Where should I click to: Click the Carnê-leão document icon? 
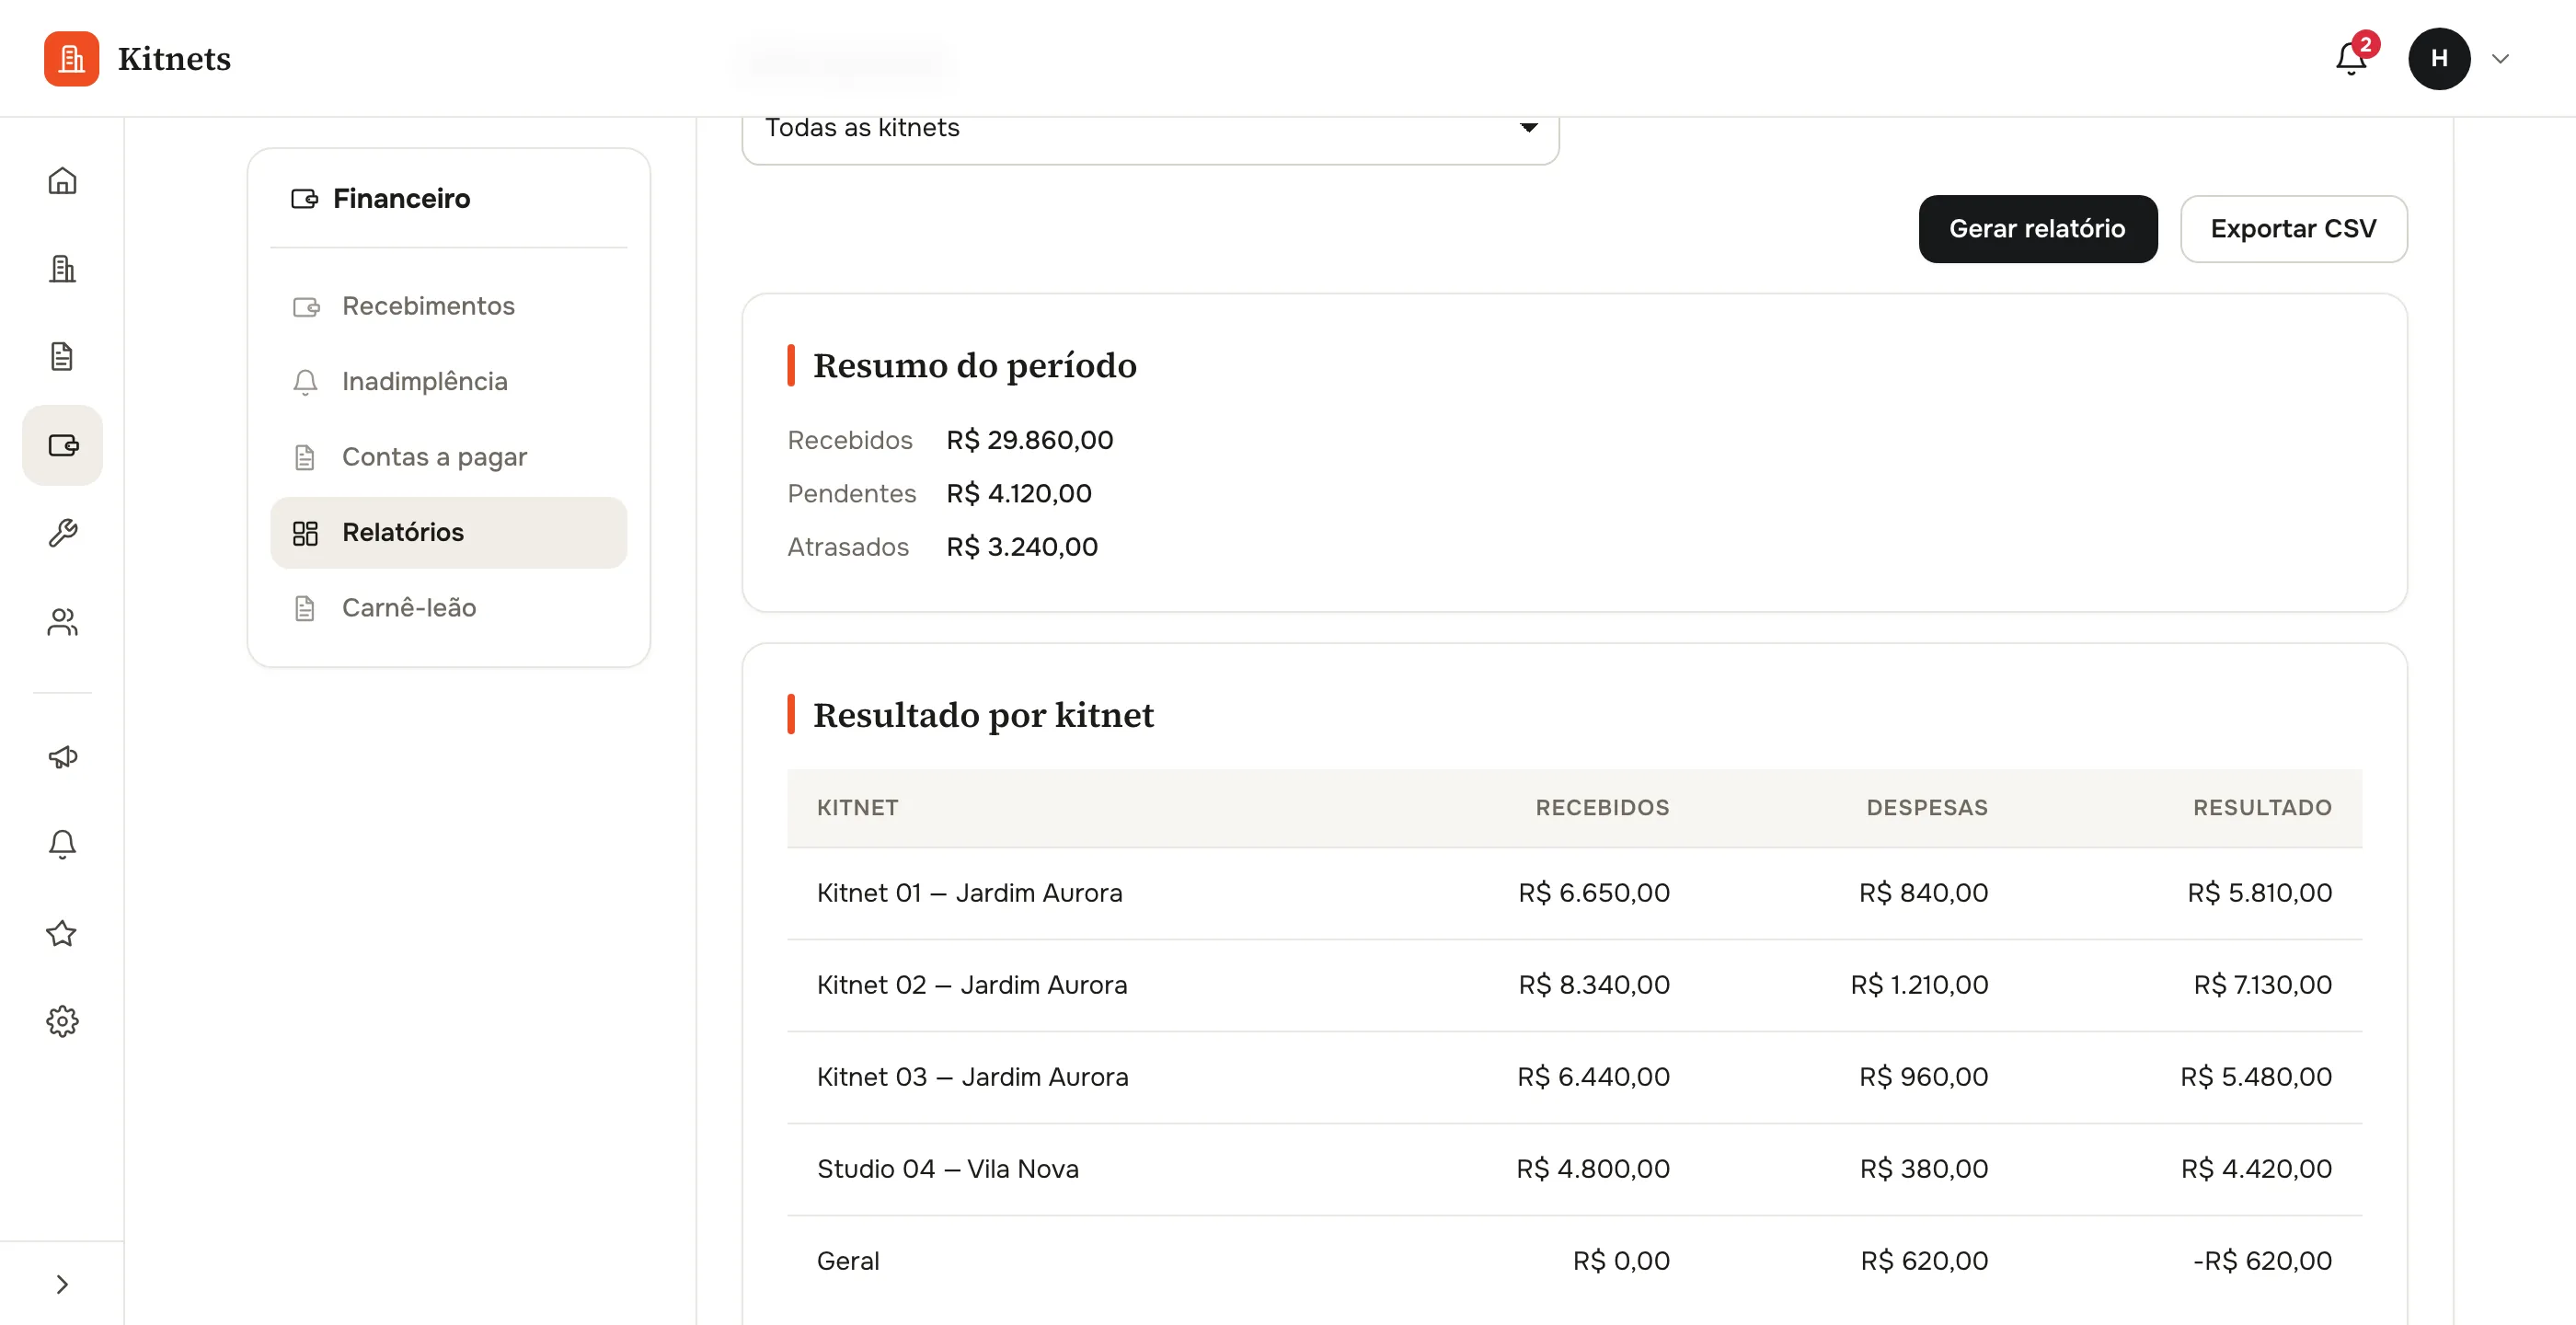[305, 608]
